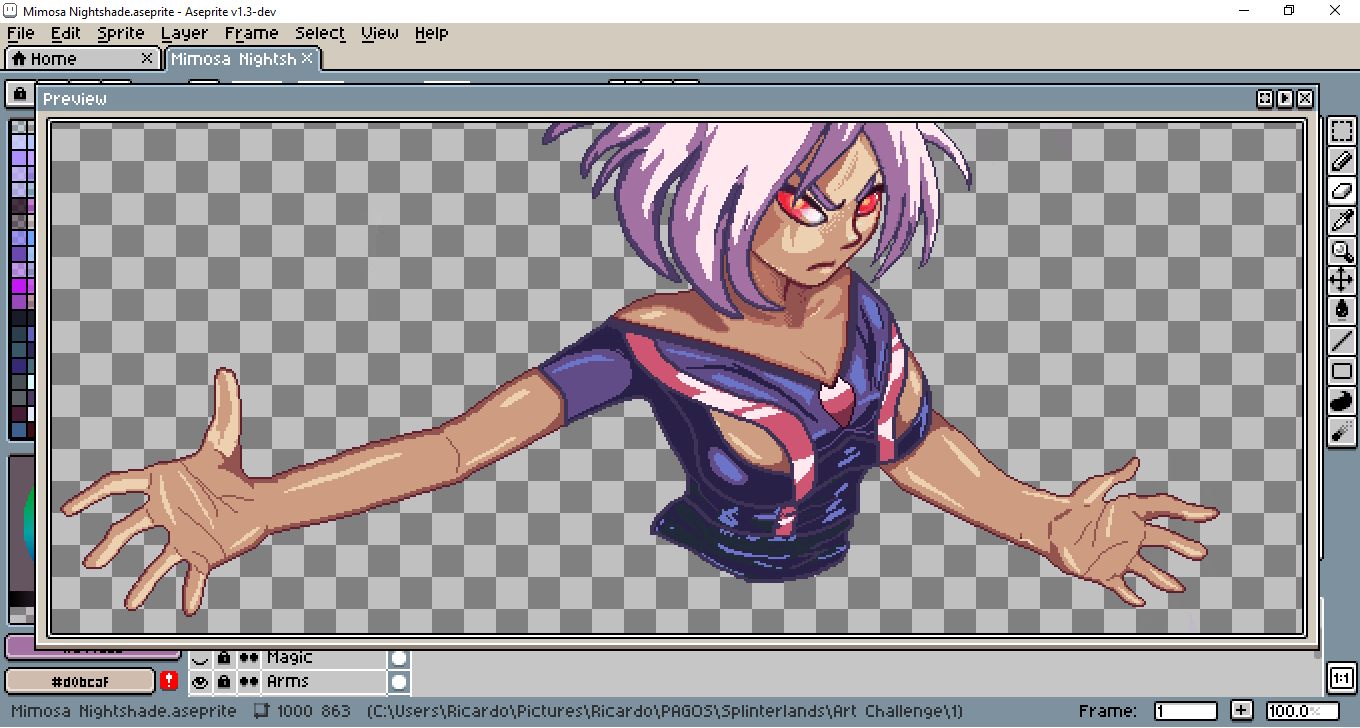Select the Arms layer cel

399,682
